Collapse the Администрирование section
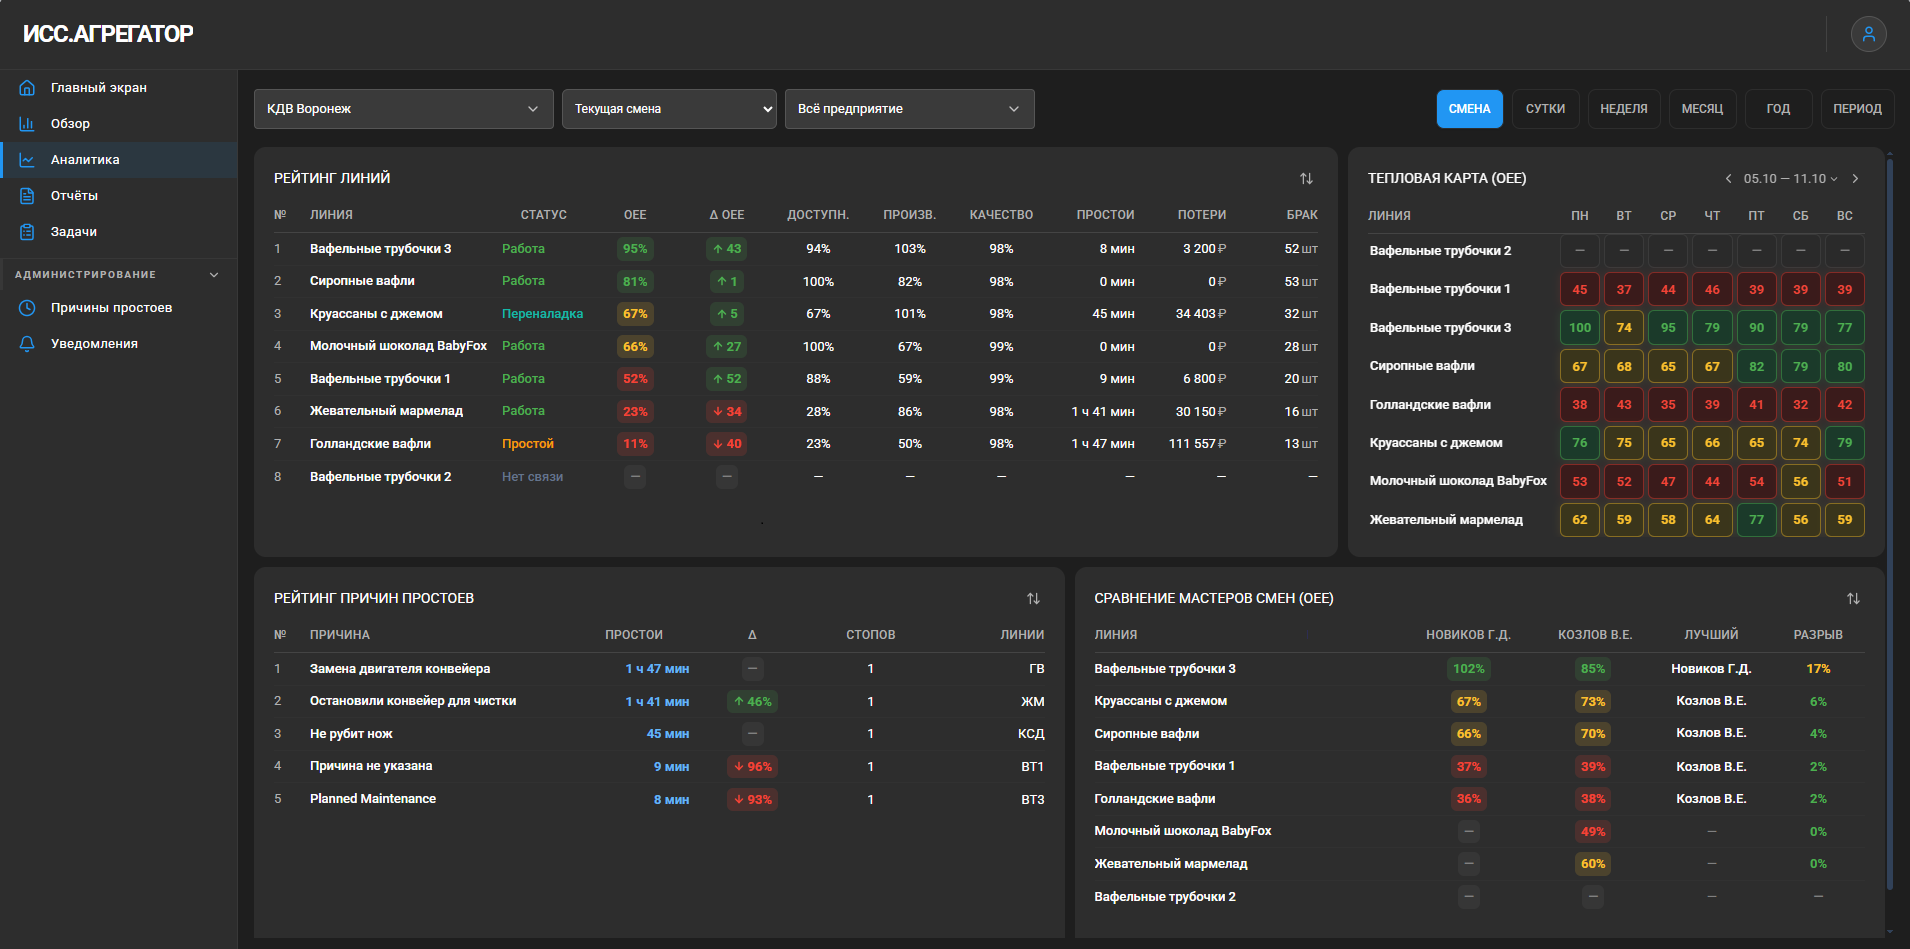 [x=214, y=275]
